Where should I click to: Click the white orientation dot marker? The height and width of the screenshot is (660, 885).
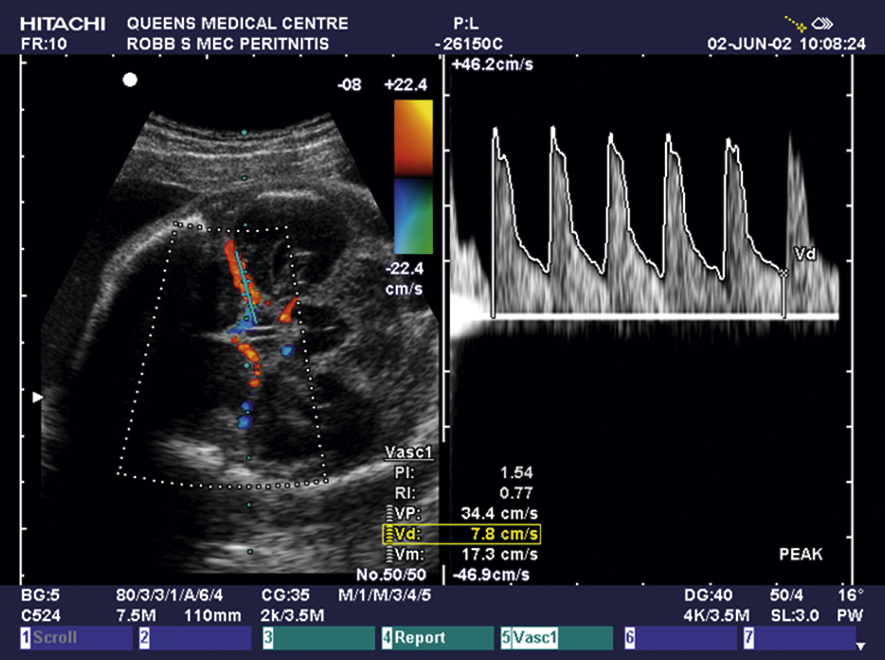[130, 80]
